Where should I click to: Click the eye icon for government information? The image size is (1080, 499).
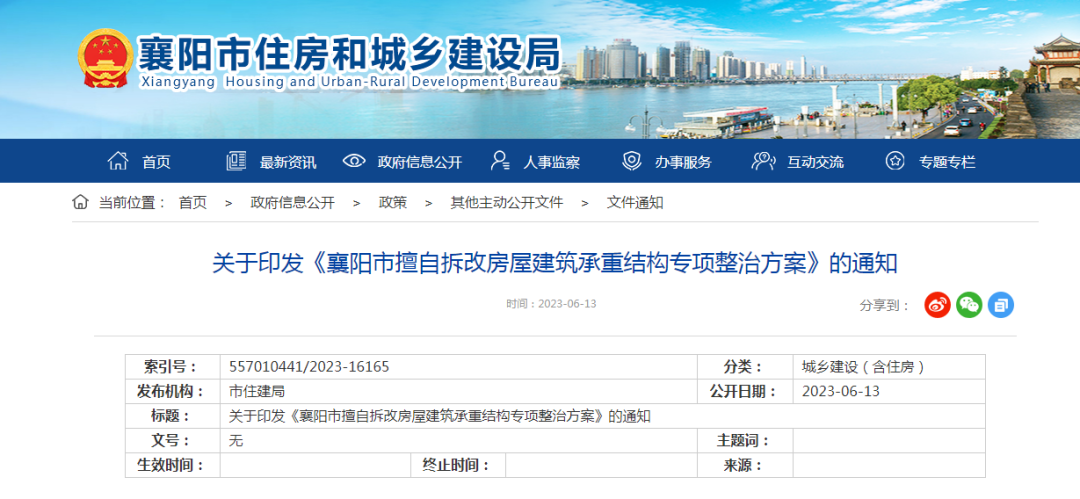[354, 161]
